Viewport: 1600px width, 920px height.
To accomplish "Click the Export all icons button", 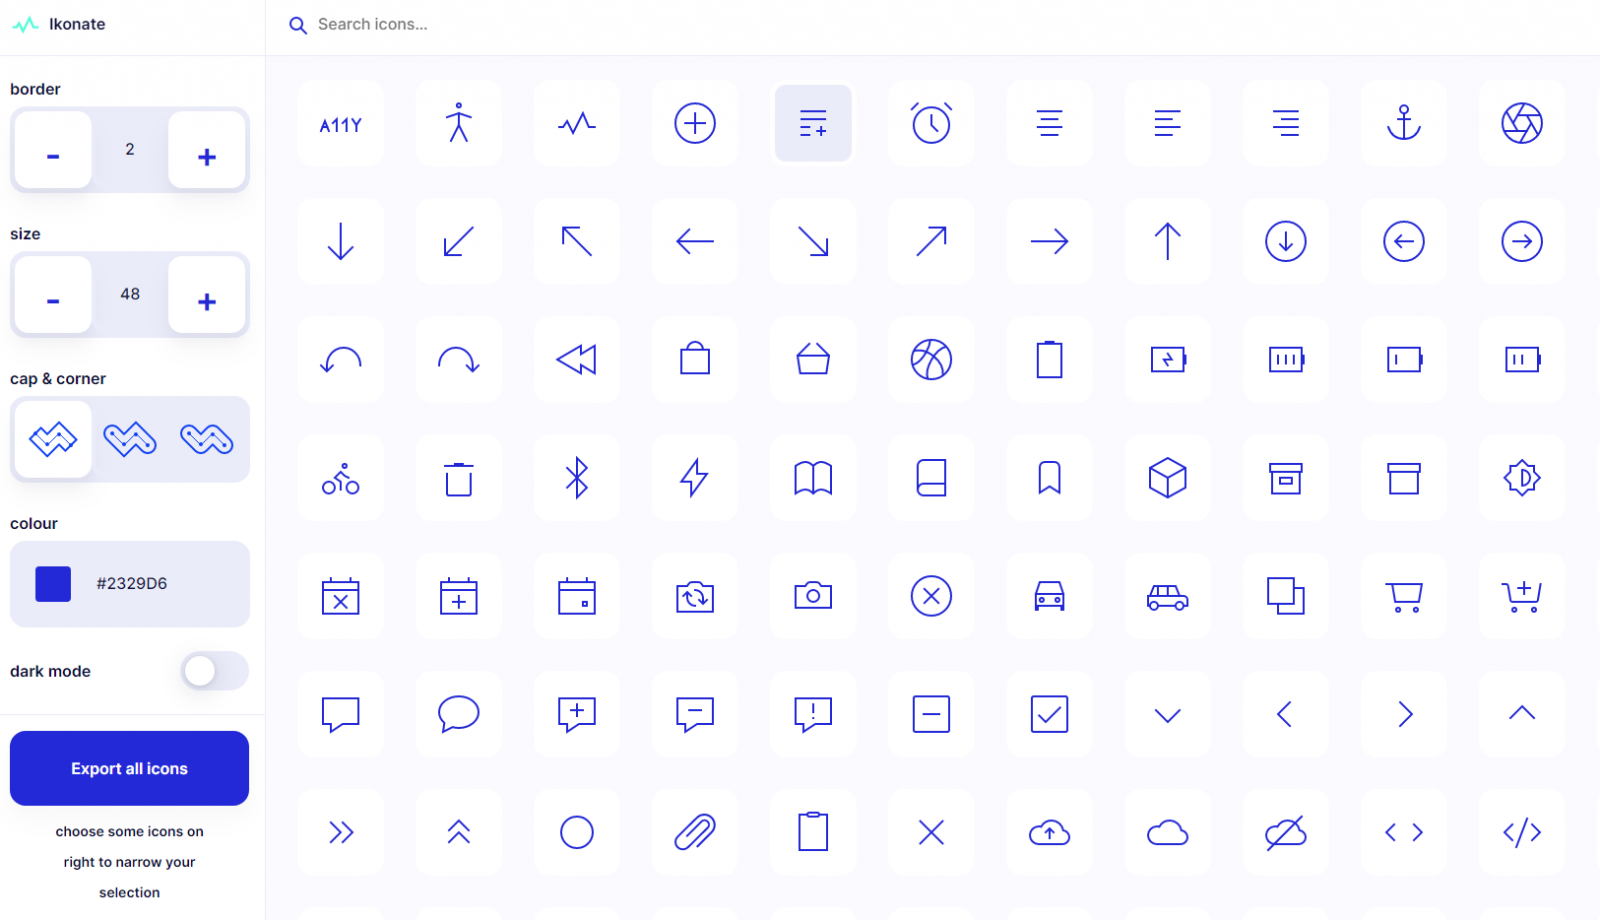I will (129, 768).
